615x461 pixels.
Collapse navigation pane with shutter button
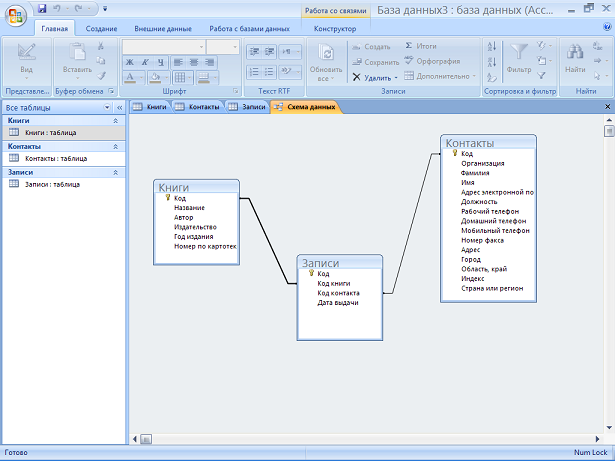click(x=119, y=107)
